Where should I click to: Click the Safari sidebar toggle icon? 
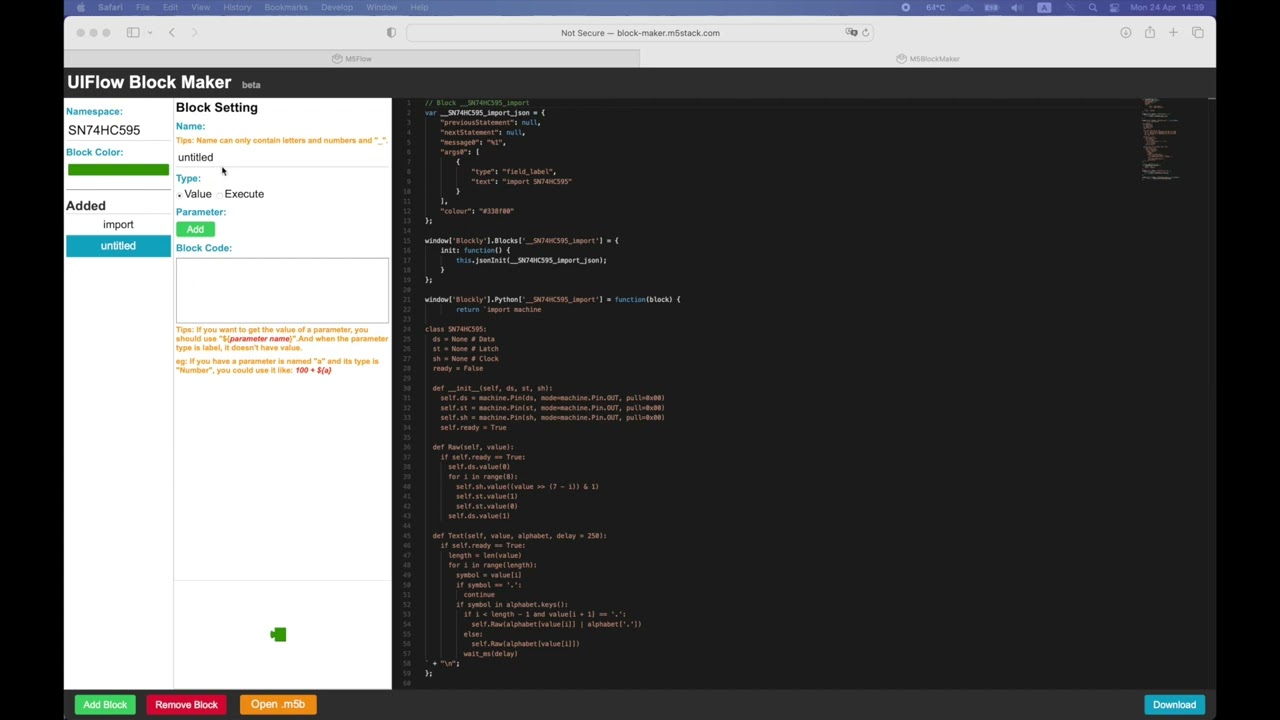(133, 32)
